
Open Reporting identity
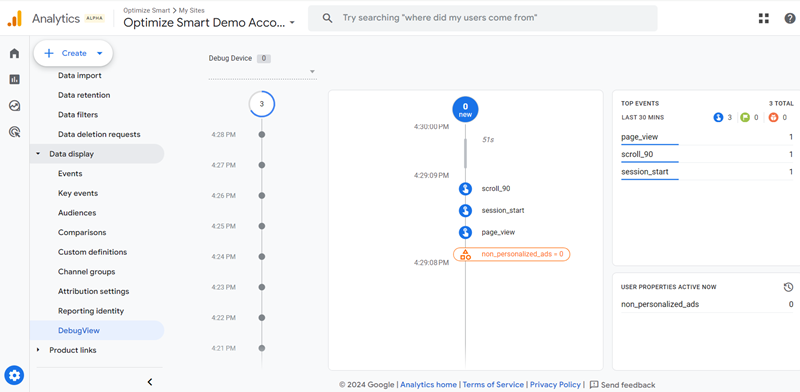[91, 311]
